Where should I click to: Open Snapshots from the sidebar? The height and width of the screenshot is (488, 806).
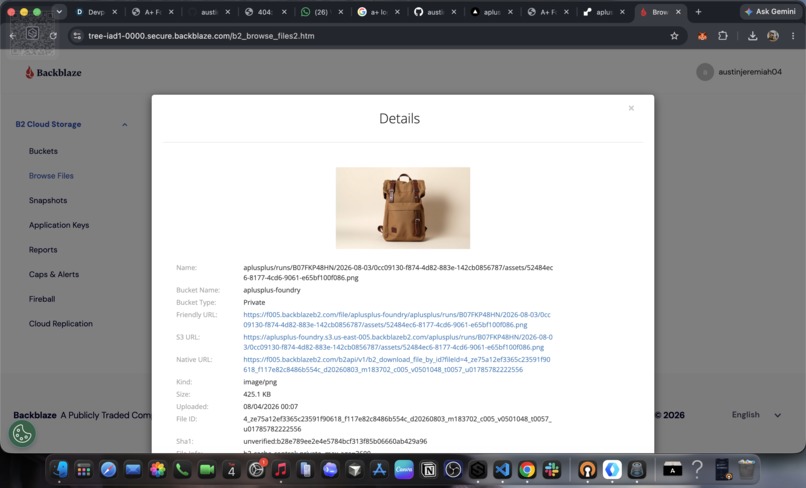point(48,201)
